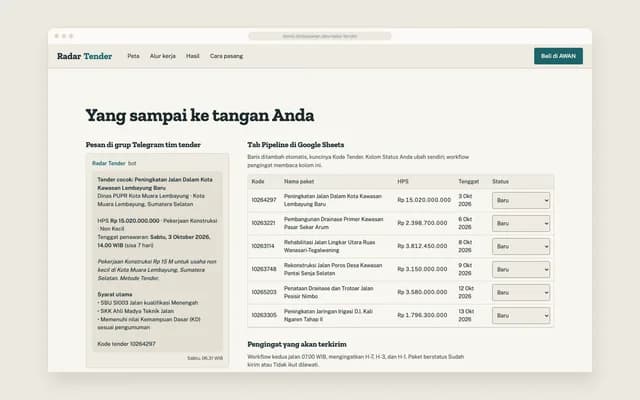Image resolution: width=640 pixels, height=400 pixels.
Task: Open the Peta nav link
Action: pos(133,56)
